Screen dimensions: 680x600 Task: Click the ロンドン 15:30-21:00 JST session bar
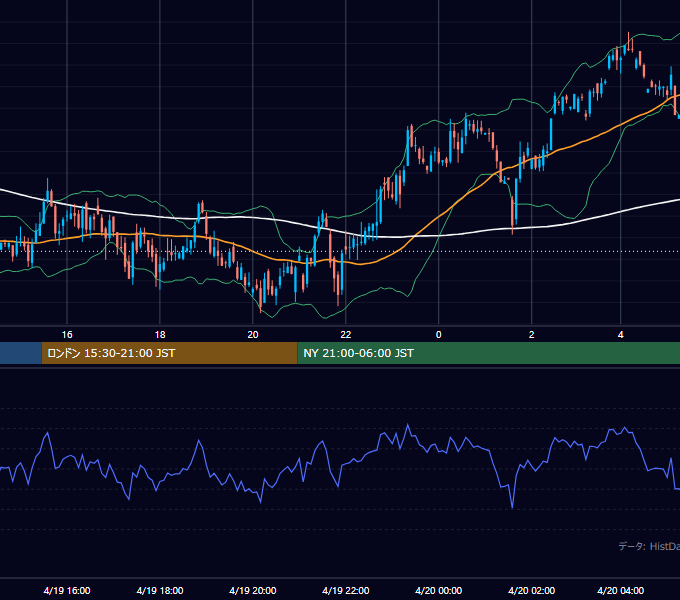pos(170,353)
